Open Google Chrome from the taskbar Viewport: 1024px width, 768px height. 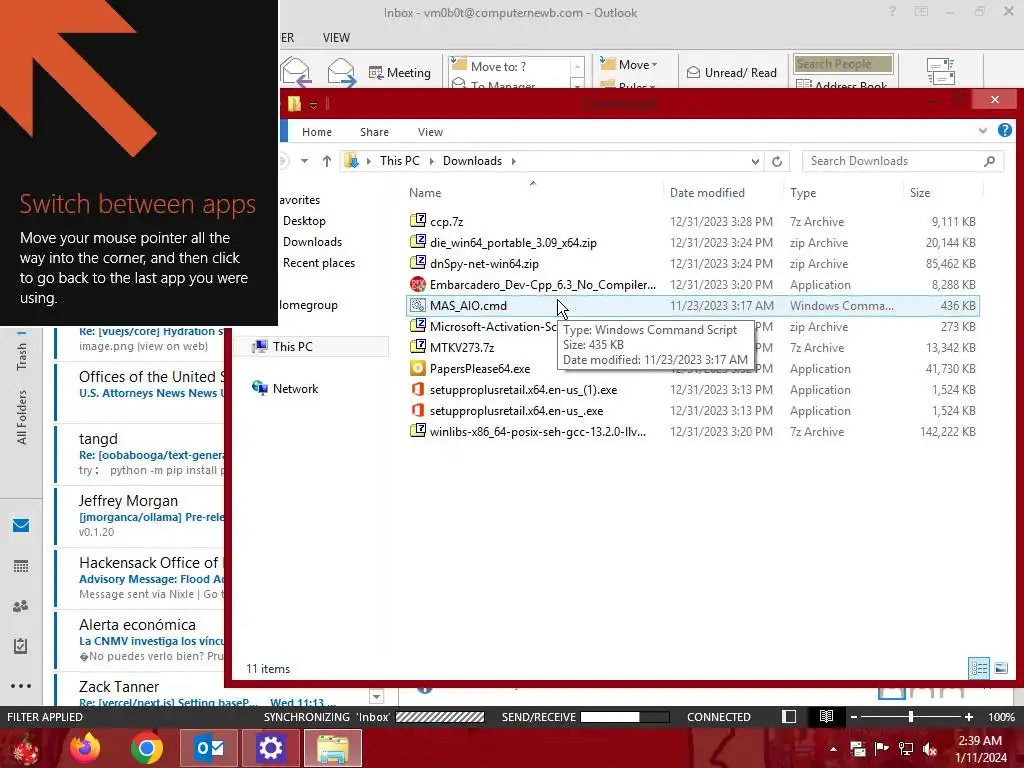pos(146,748)
